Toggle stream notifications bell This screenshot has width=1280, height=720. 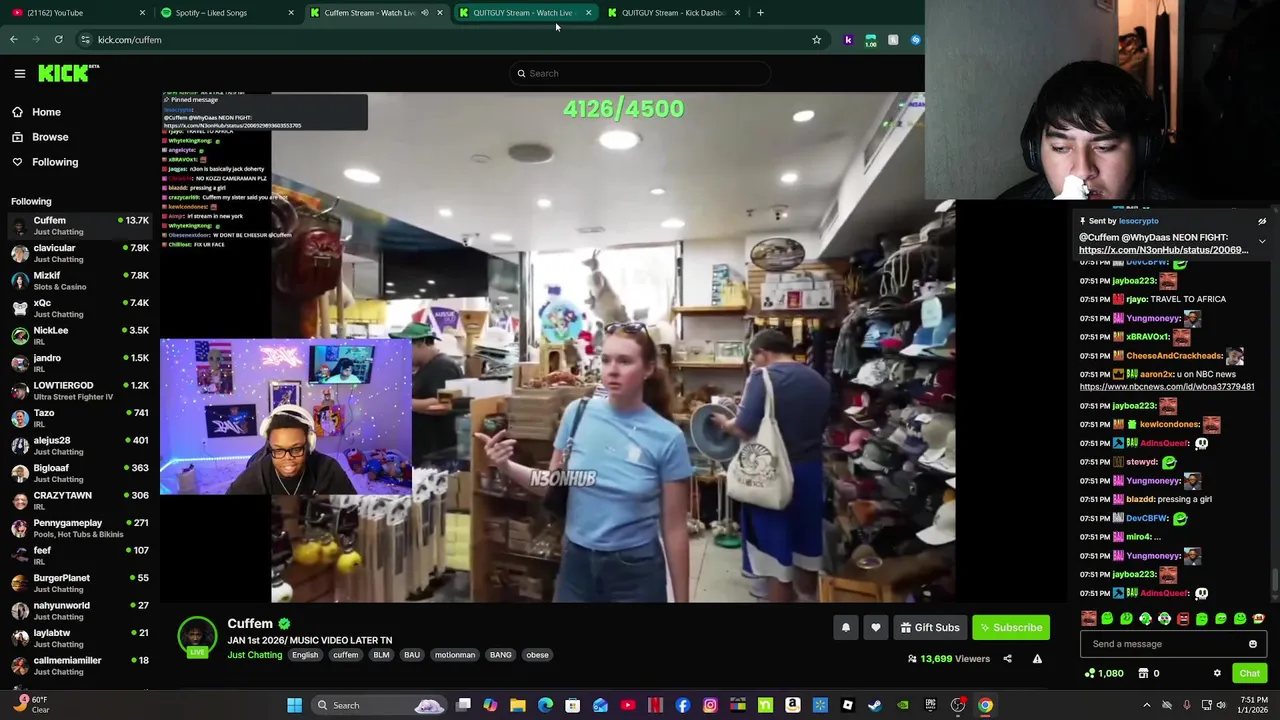[x=845, y=628]
